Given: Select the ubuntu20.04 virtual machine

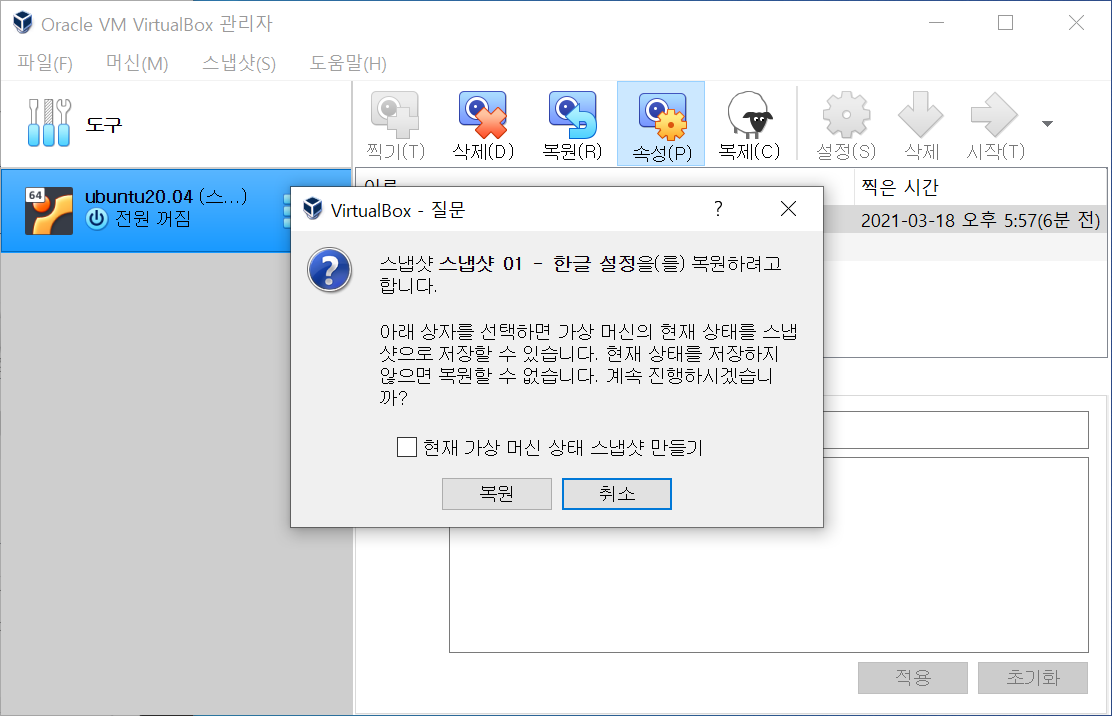Looking at the screenshot, I should (176, 211).
